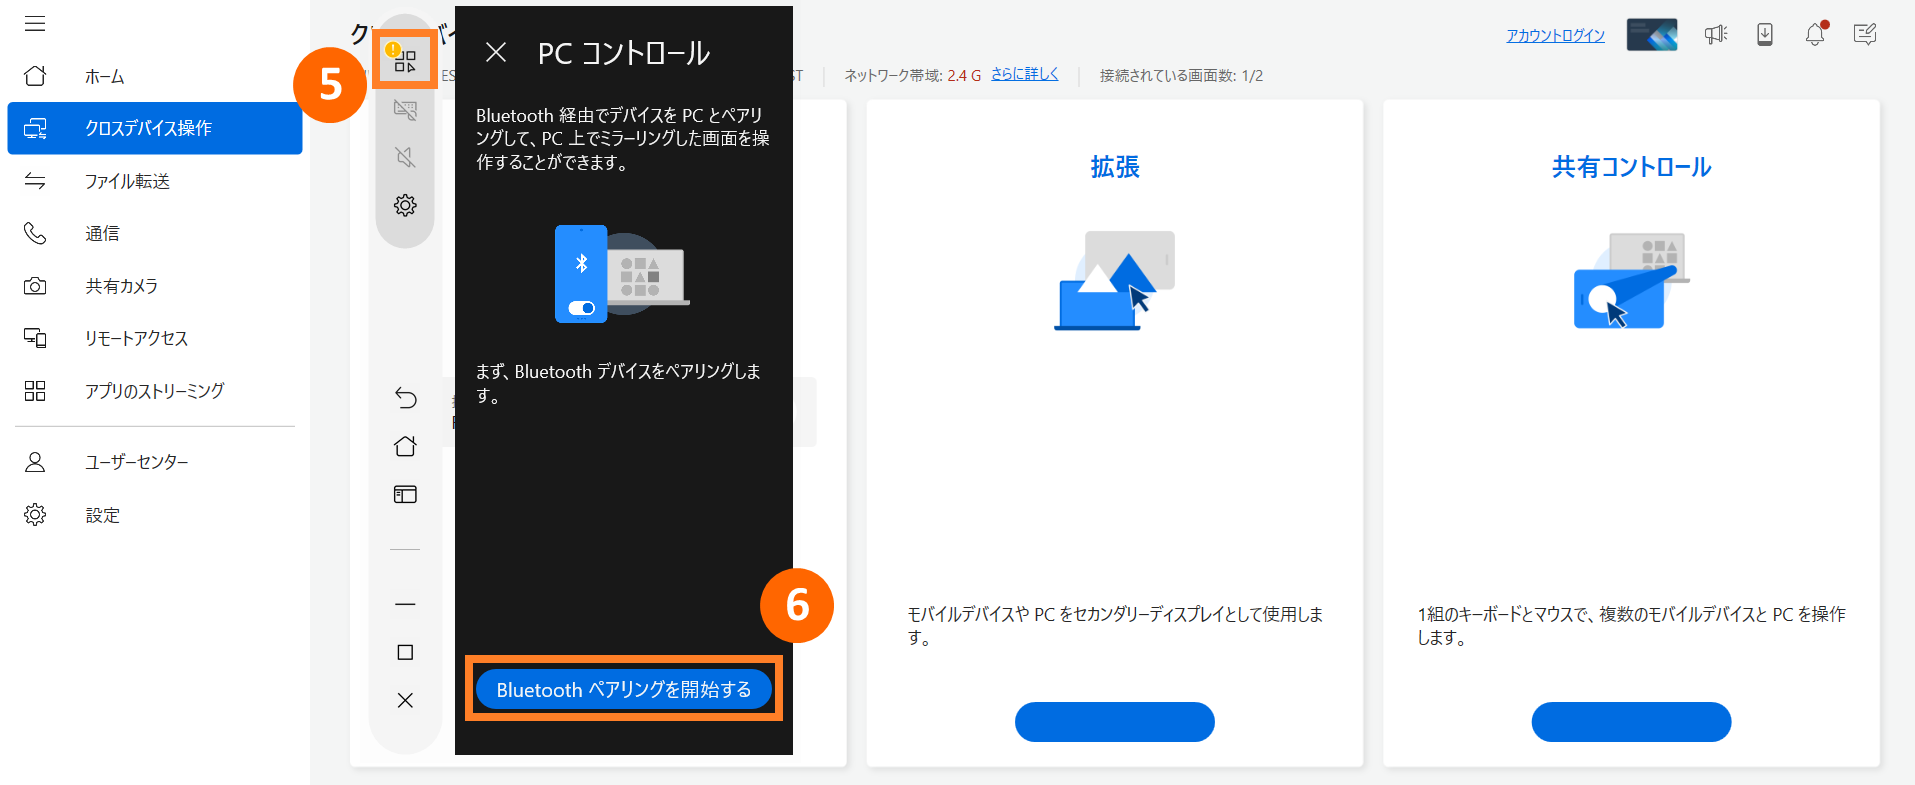Open mirror toolbar settings gear

pos(405,205)
